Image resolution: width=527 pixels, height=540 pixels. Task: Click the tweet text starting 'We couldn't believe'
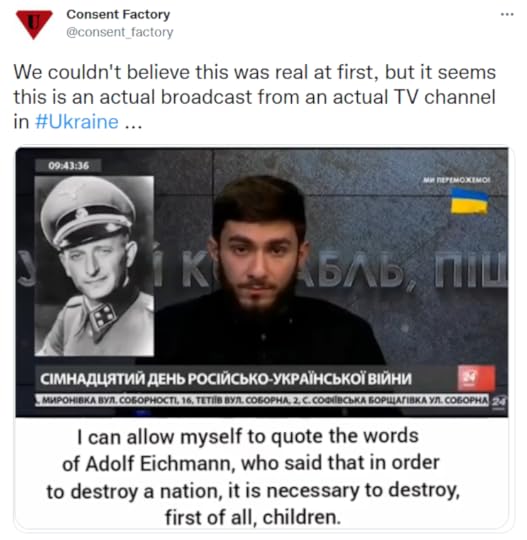[255, 97]
